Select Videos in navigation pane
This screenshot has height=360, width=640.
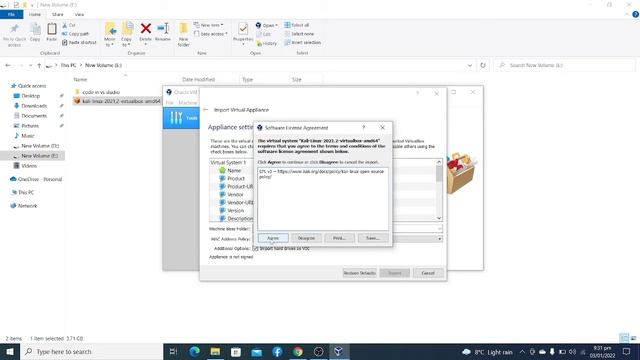pyautogui.click(x=29, y=166)
